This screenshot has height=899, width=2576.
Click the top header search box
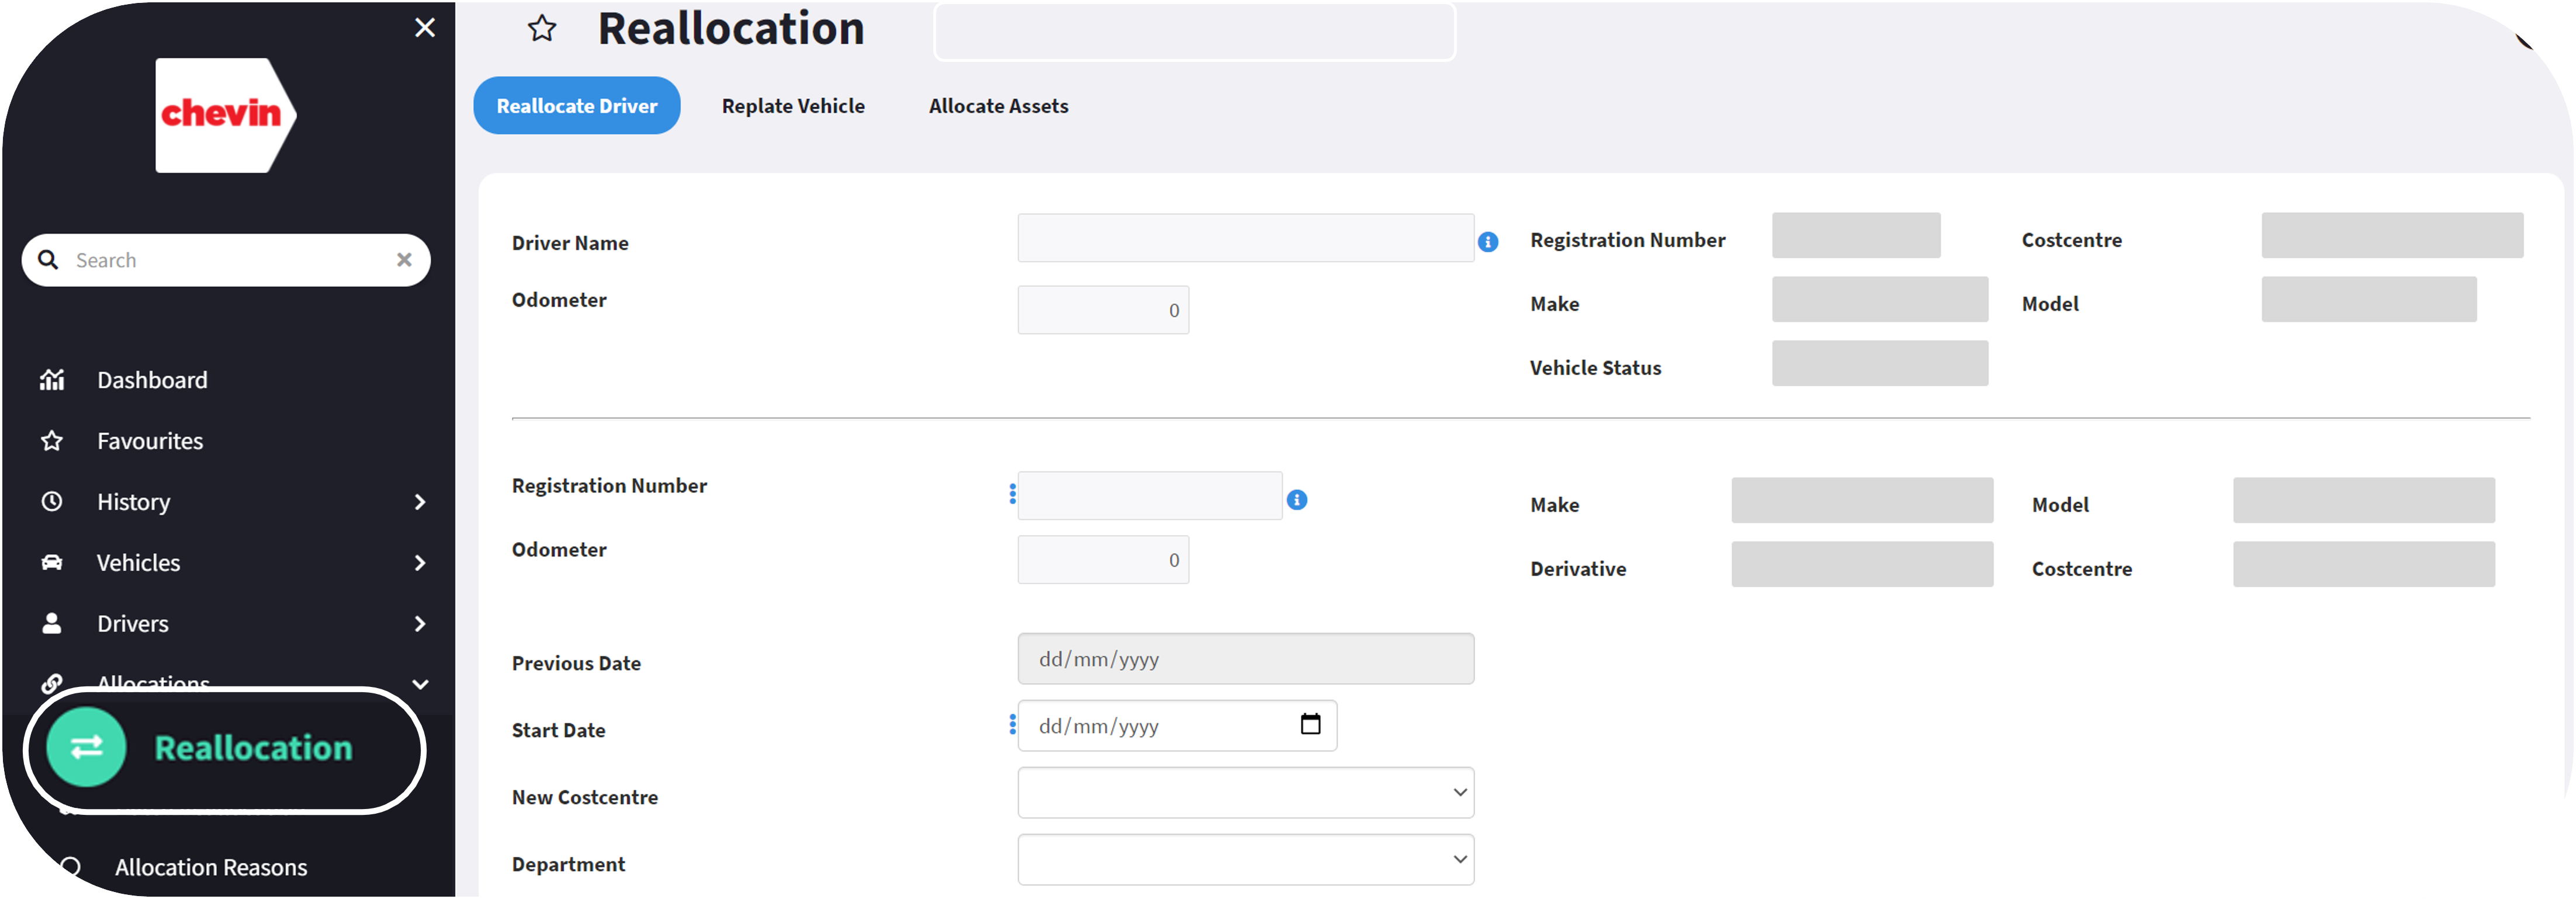point(1194,31)
